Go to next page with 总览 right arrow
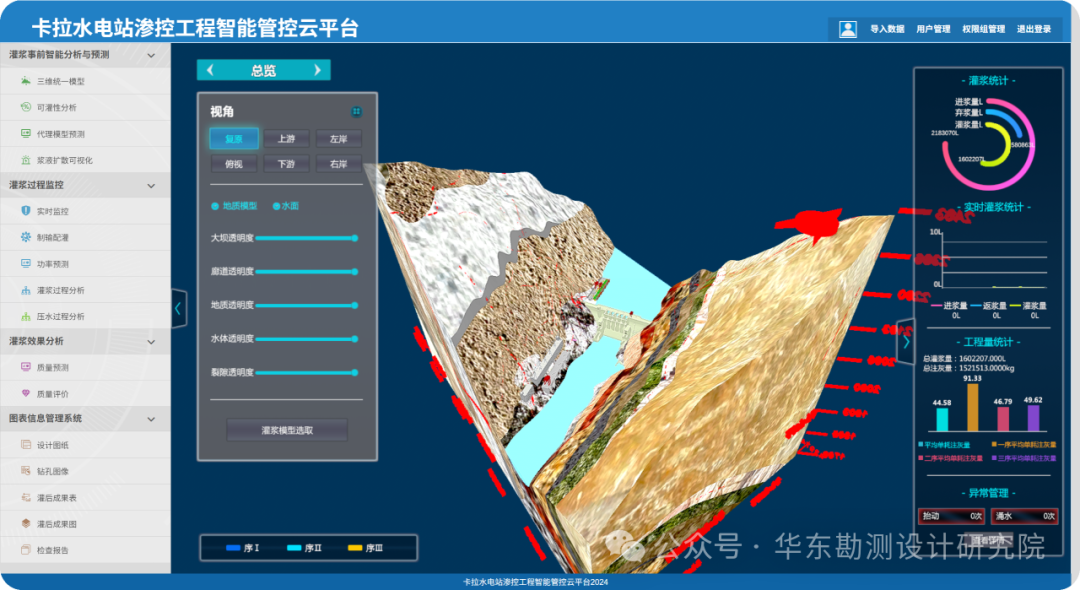 click(317, 70)
